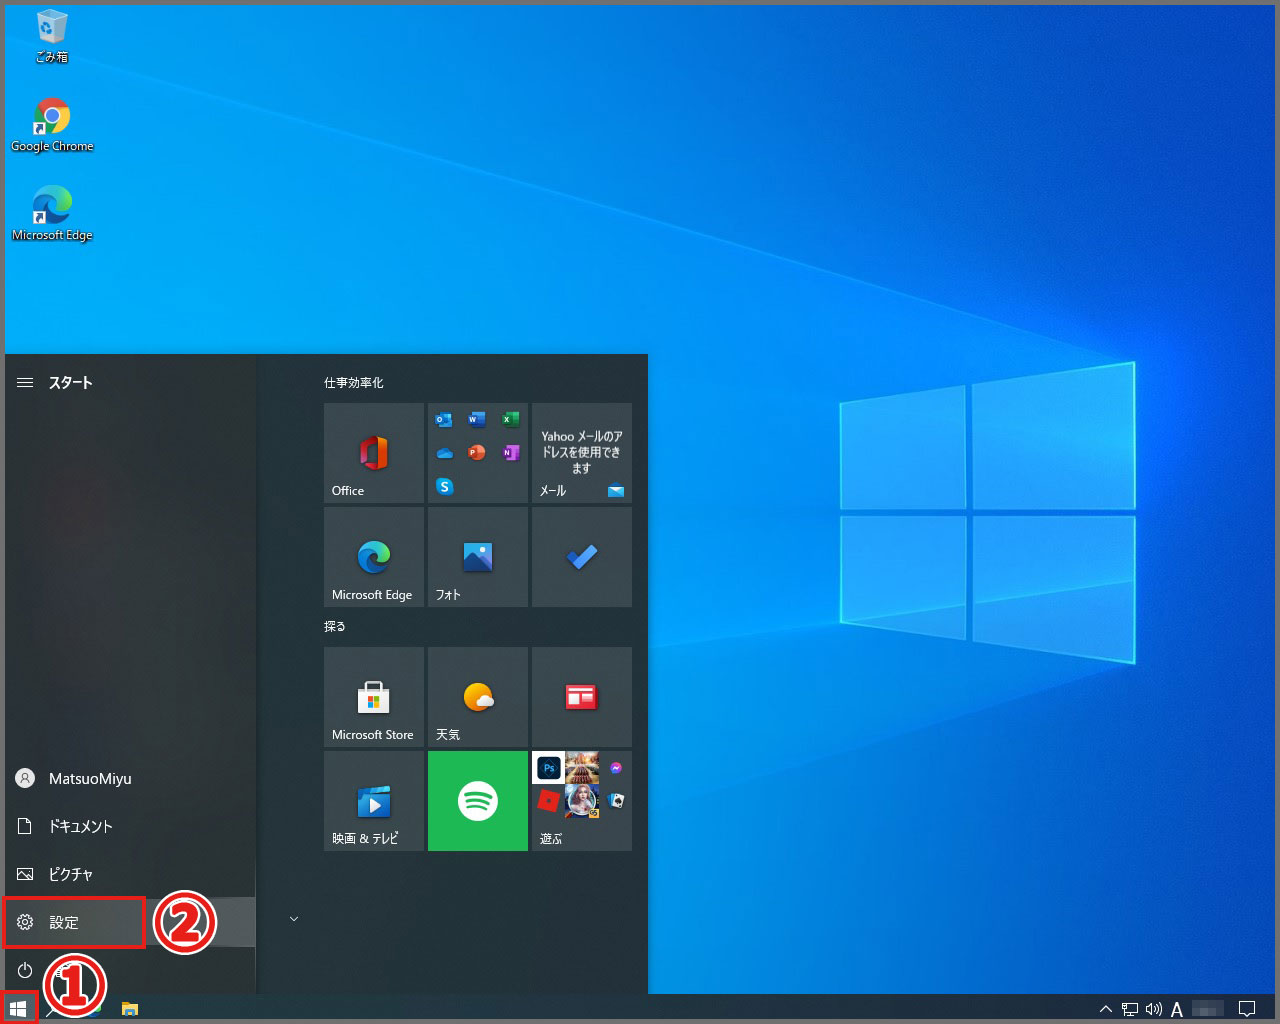Image resolution: width=1280 pixels, height=1024 pixels.
Task: Open ドキュメント (Documents) from start menu
Action: pyautogui.click(x=128, y=827)
